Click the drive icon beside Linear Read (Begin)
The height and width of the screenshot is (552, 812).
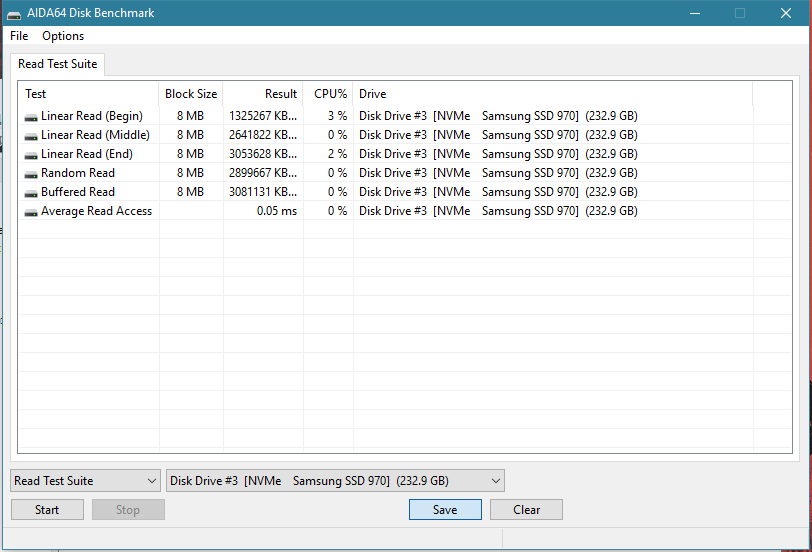click(x=31, y=118)
